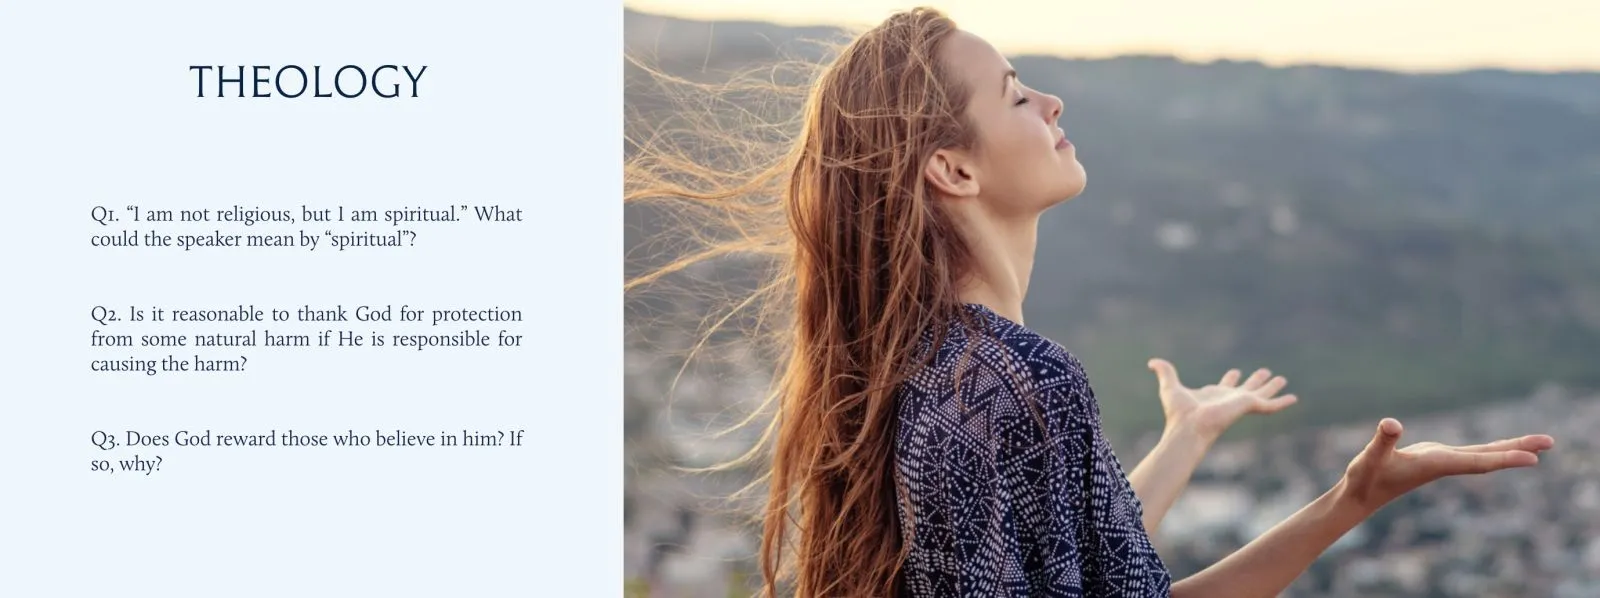Select the Q3 question about God's reward

click(x=306, y=451)
